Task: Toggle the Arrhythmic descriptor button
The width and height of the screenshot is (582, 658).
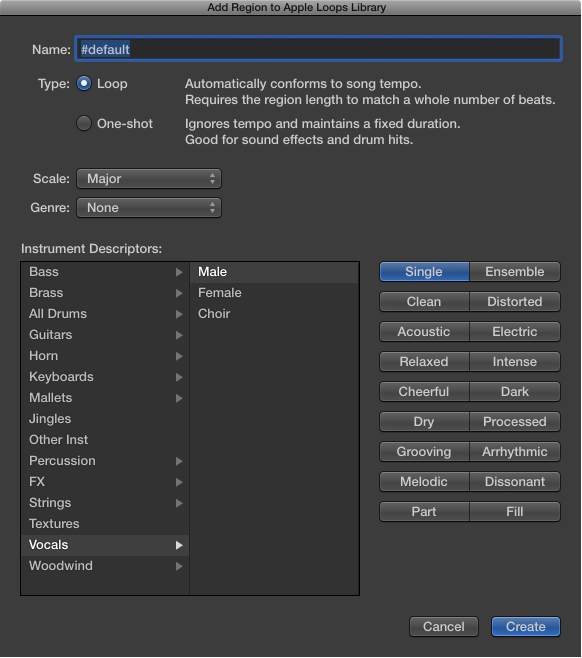Action: [515, 452]
